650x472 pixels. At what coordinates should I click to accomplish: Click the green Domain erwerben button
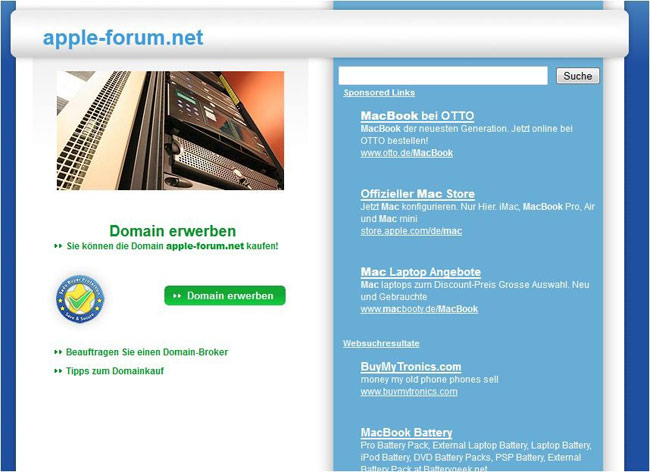225,295
